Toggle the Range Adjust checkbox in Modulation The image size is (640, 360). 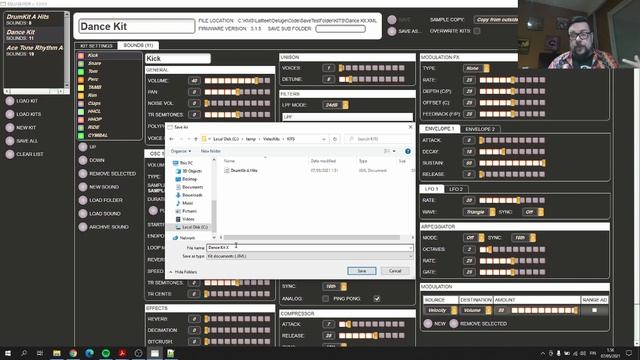pyautogui.click(x=594, y=311)
